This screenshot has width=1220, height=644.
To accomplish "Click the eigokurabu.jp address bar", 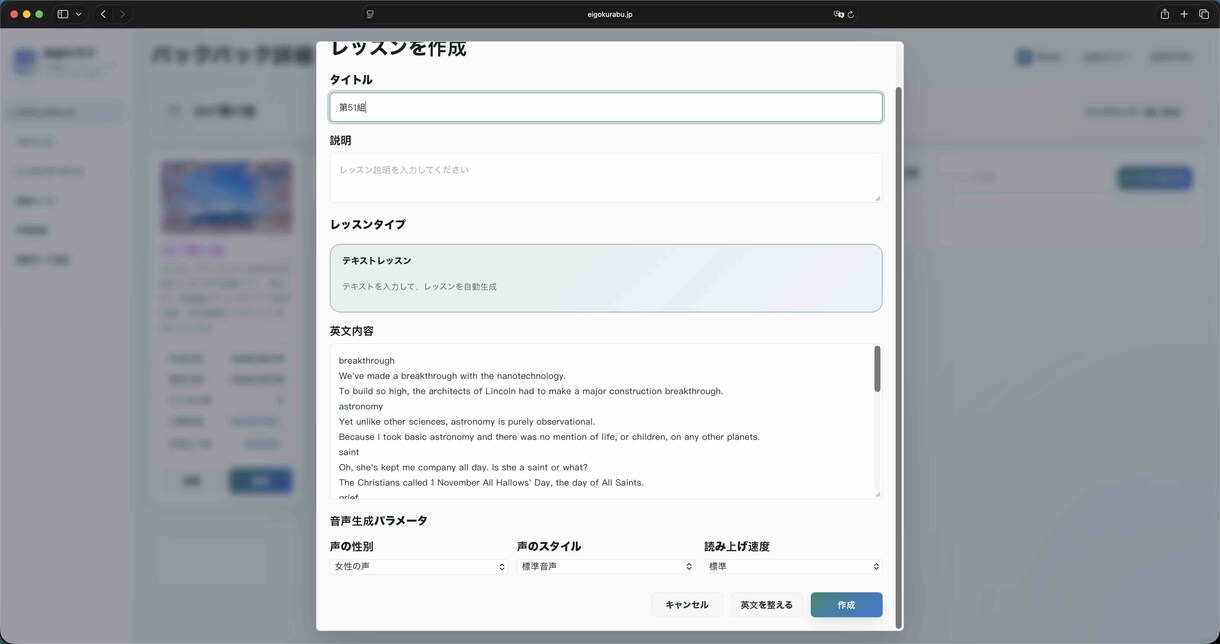I will point(609,14).
